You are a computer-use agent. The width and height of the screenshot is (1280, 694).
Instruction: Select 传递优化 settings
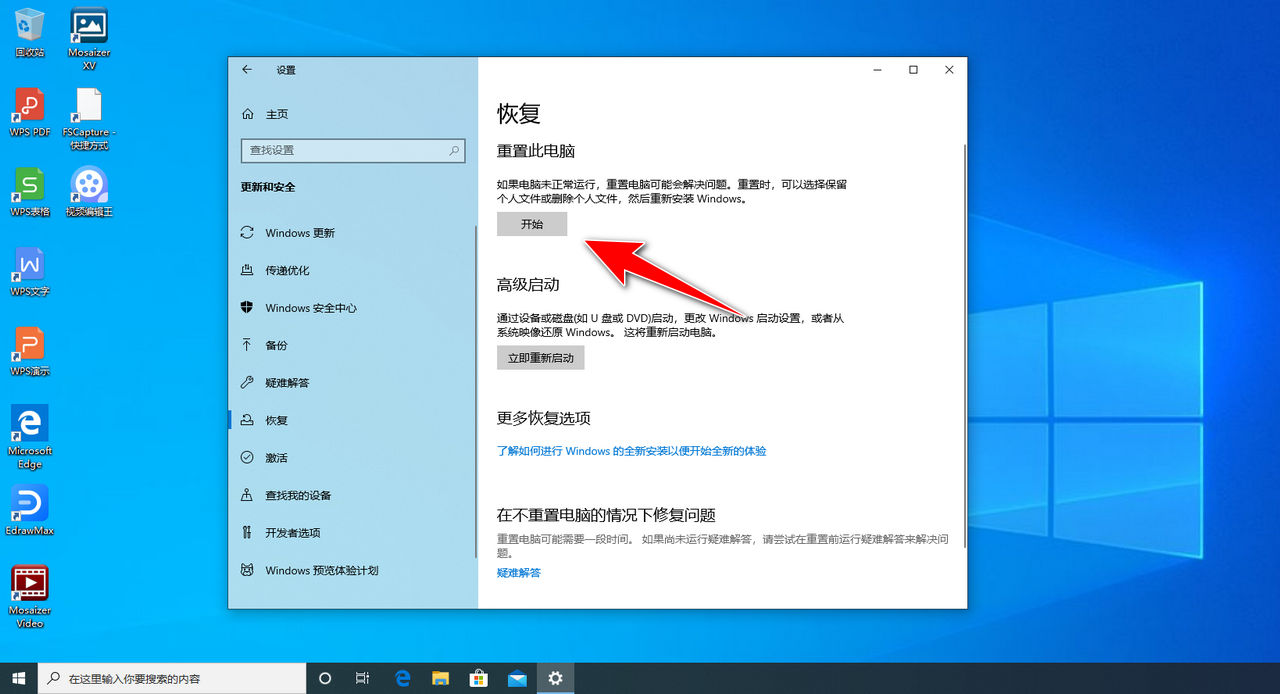pos(288,270)
